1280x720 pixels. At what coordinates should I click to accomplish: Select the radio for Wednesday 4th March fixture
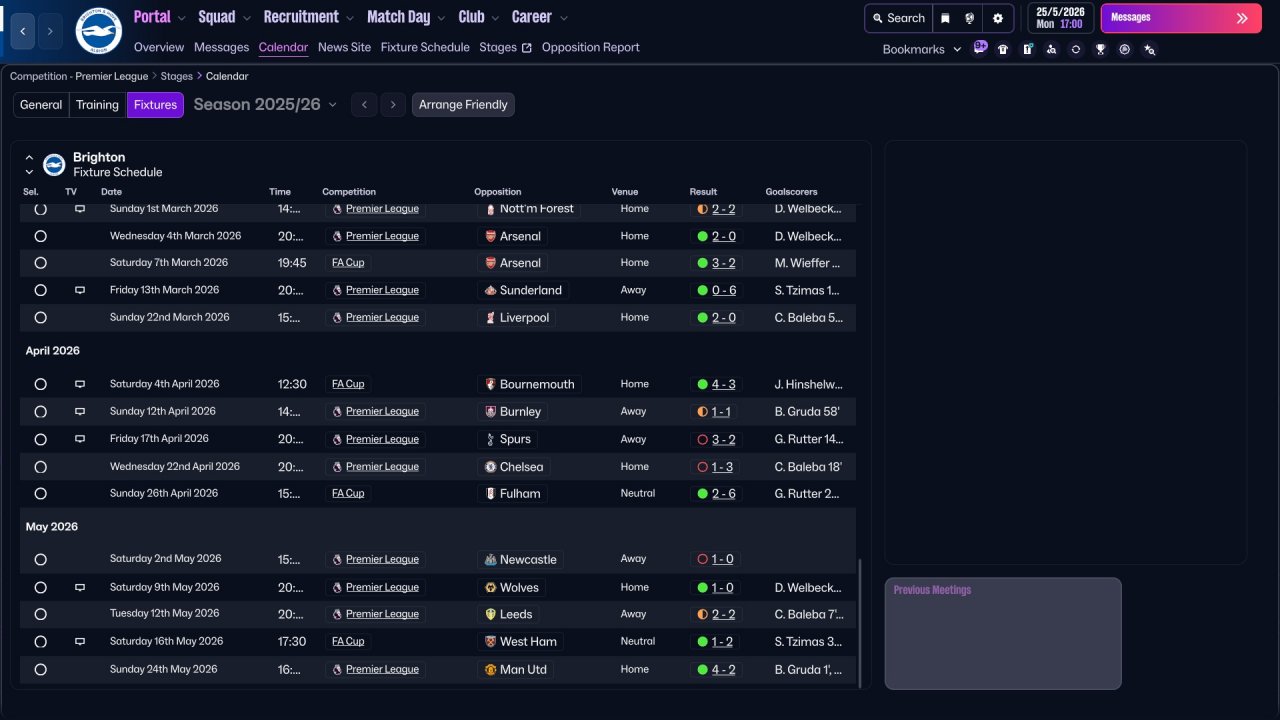40,236
